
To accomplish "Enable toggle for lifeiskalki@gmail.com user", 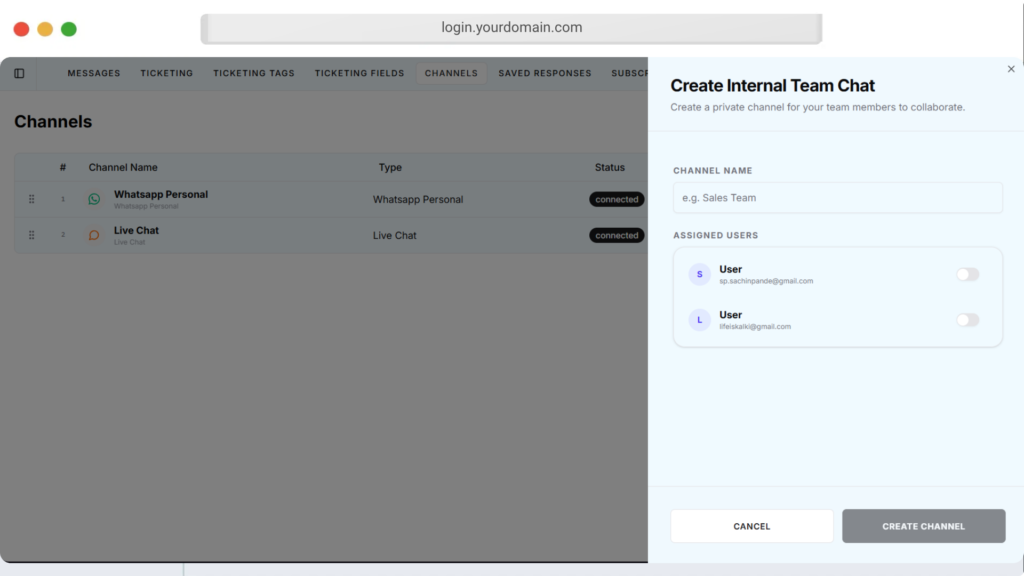I will pos(967,320).
